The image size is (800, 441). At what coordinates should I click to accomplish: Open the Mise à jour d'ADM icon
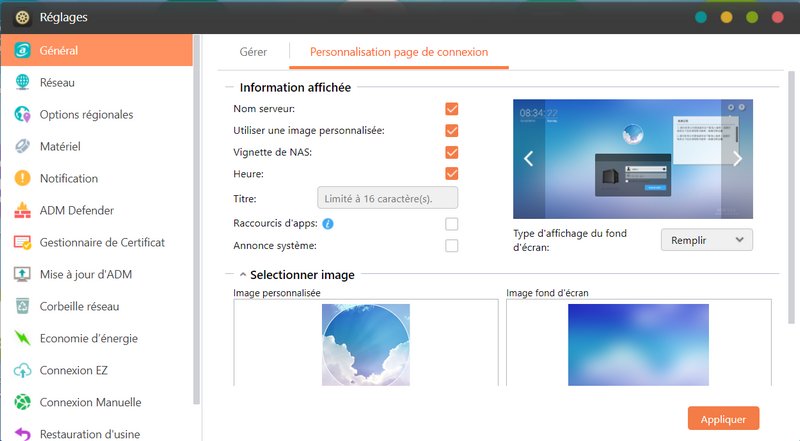point(22,274)
